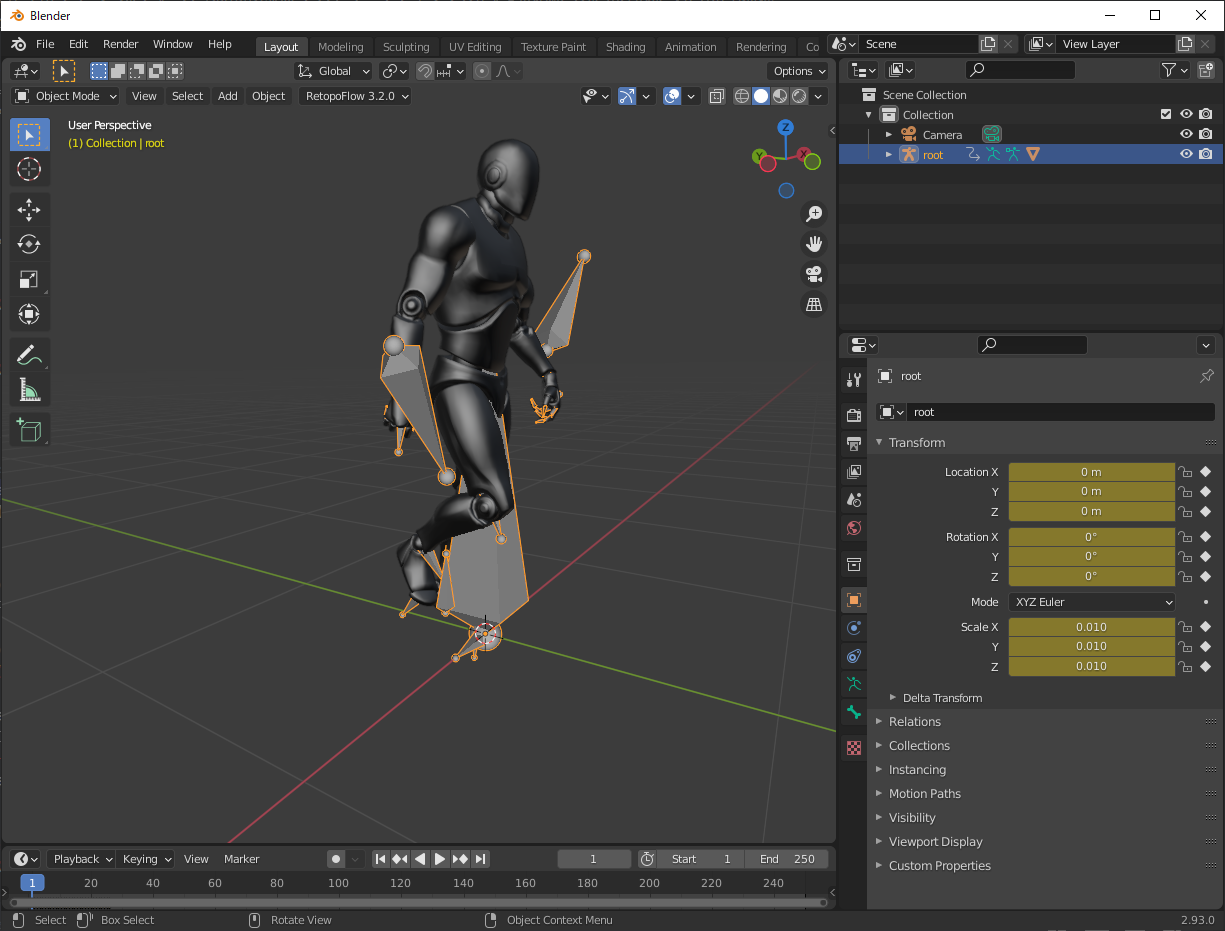Image resolution: width=1225 pixels, height=931 pixels.
Task: Open the Armature object data tab
Action: click(x=854, y=684)
